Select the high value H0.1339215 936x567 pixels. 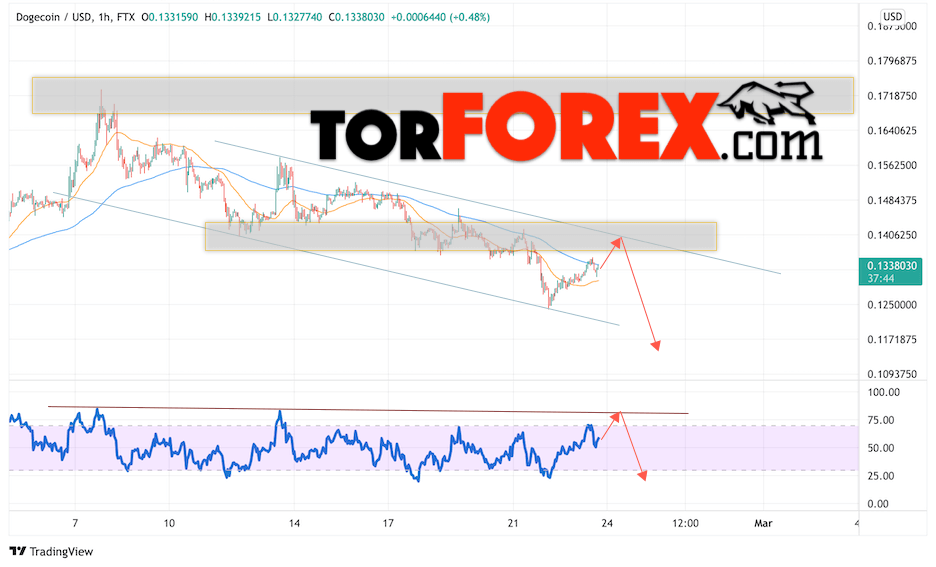[x=232, y=17]
